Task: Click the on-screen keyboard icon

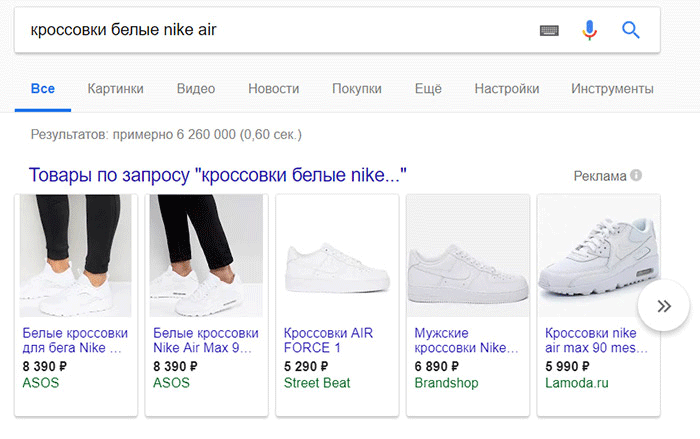Action: pyautogui.click(x=549, y=30)
